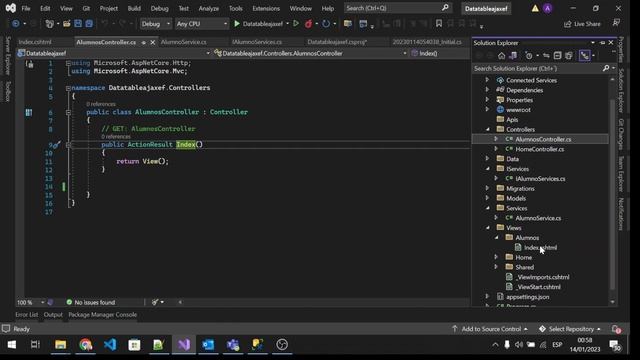Expand the Migrations folder
Screen dimensions: 640x360
point(487,188)
